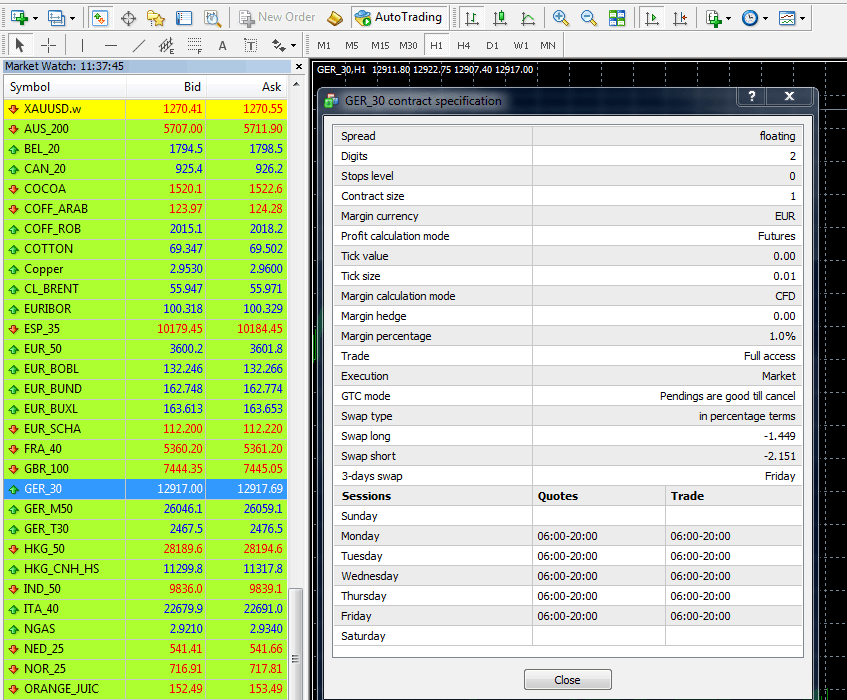Click the Market Watch scrollbar thumb
Image resolution: width=847 pixels, height=700 pixels.
[295, 643]
